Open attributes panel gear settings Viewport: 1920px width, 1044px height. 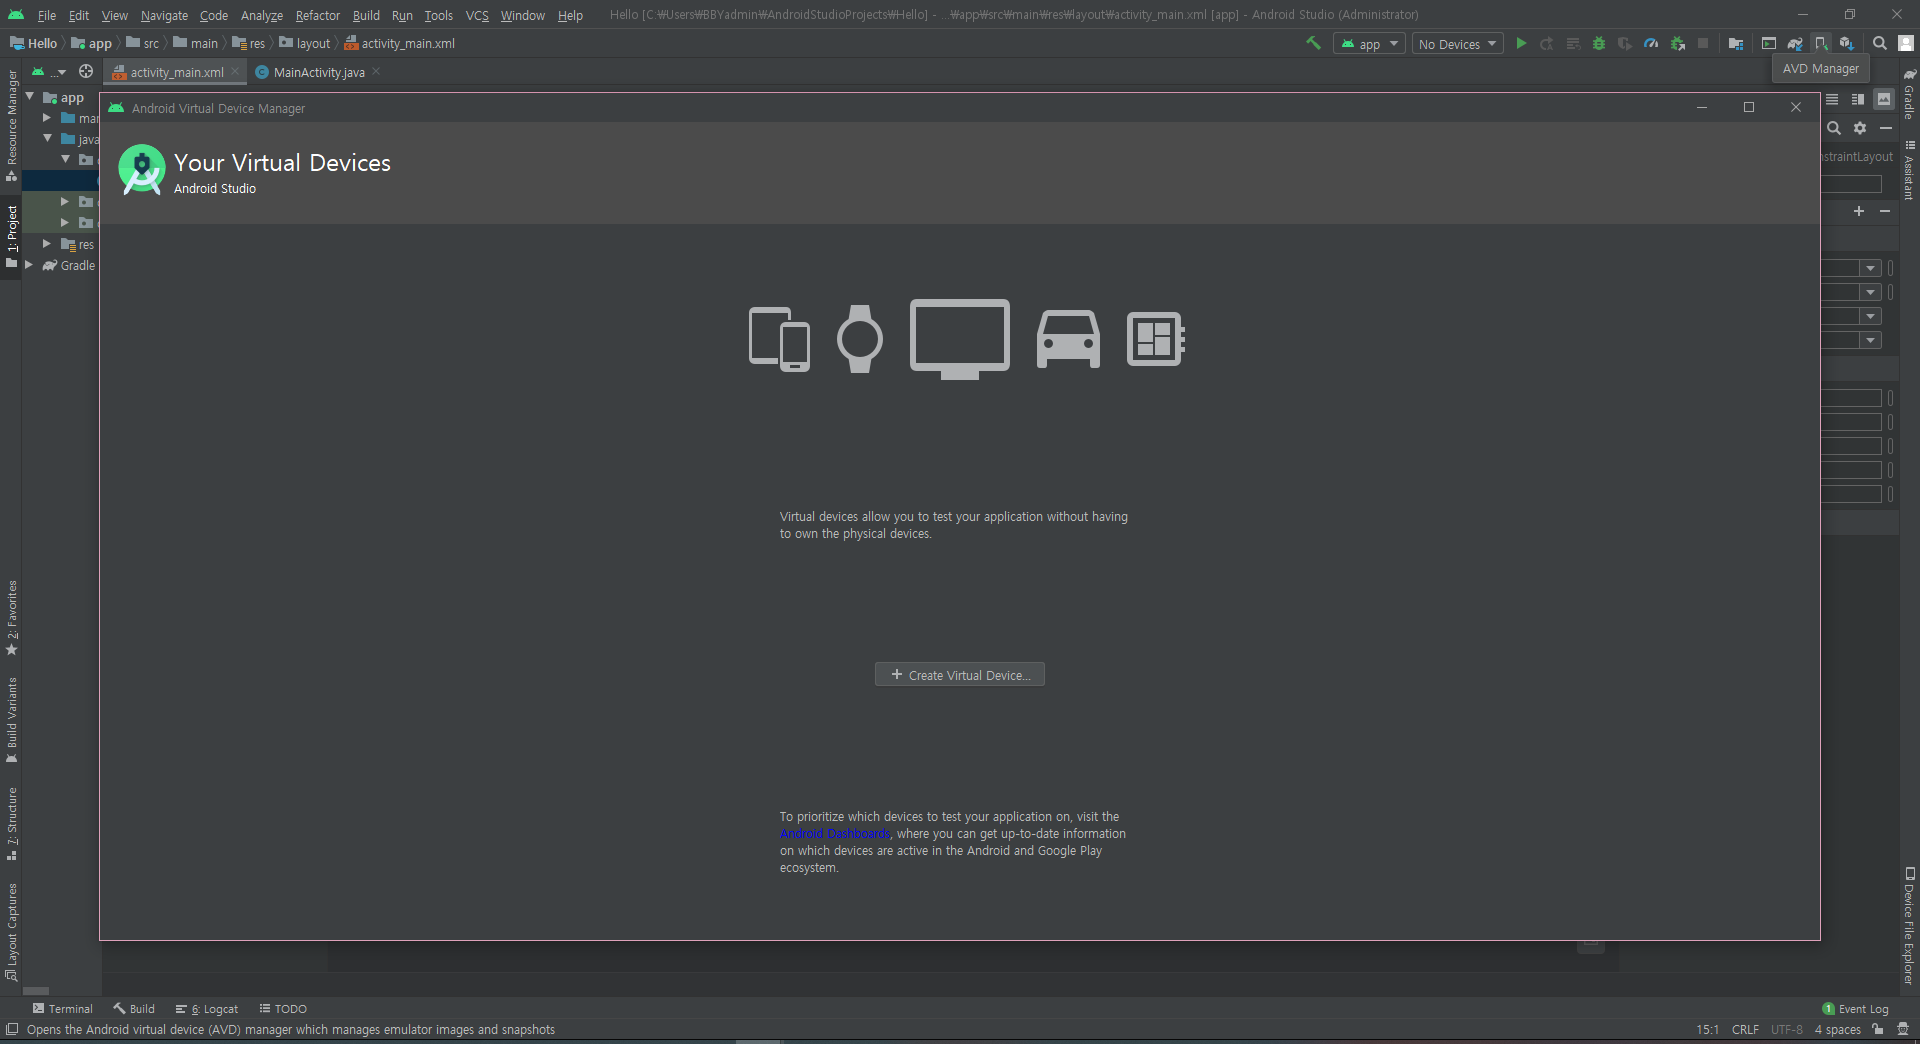coord(1860,128)
